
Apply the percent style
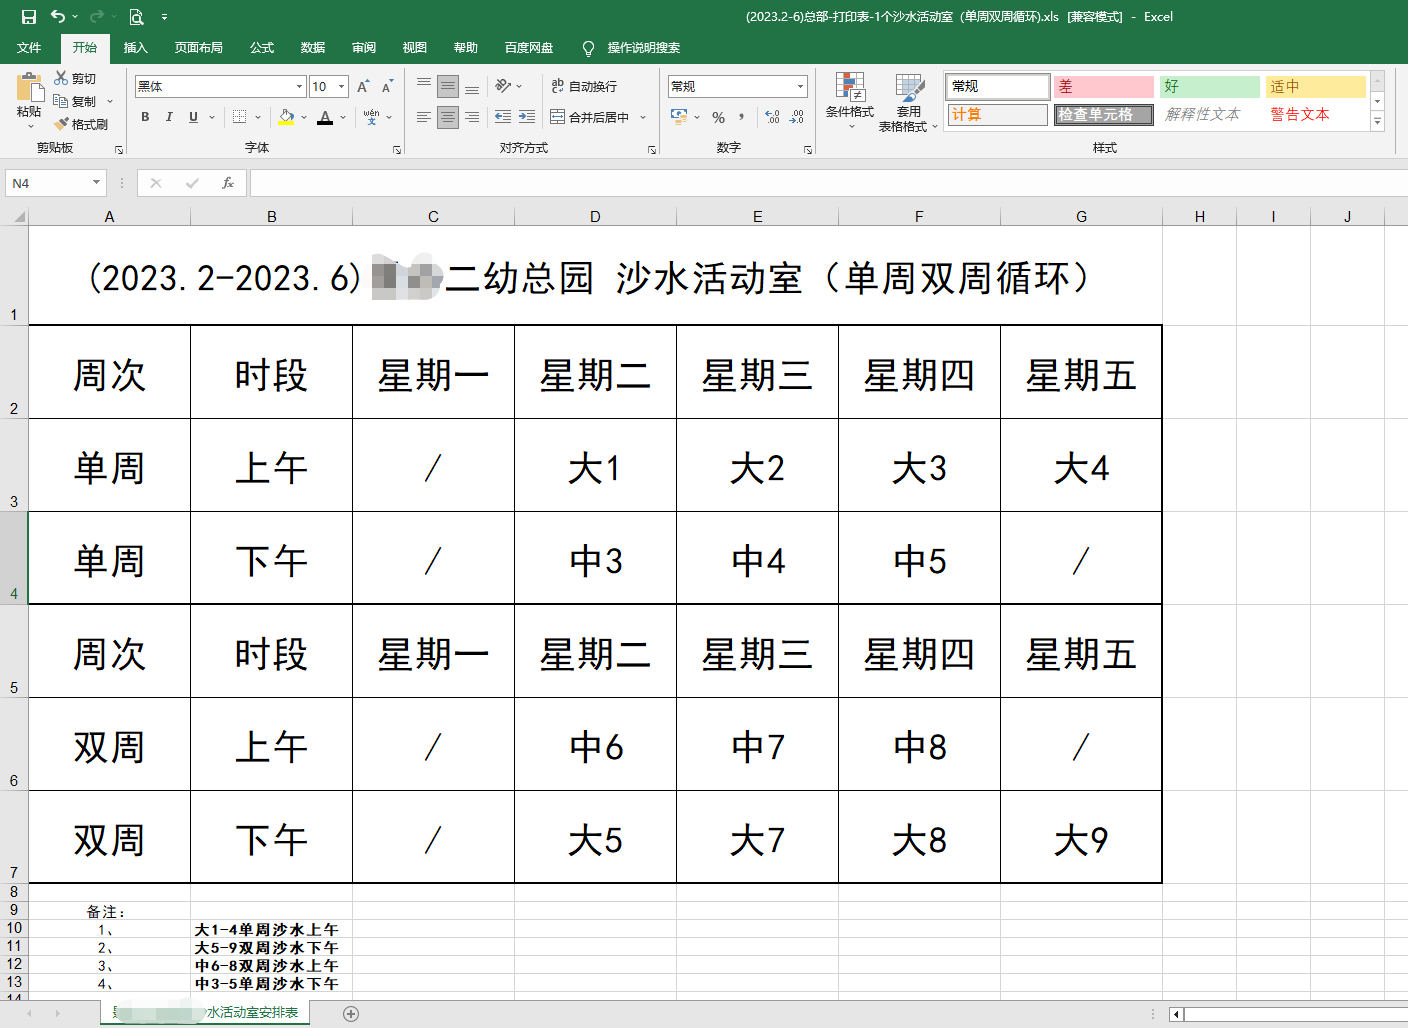(718, 117)
